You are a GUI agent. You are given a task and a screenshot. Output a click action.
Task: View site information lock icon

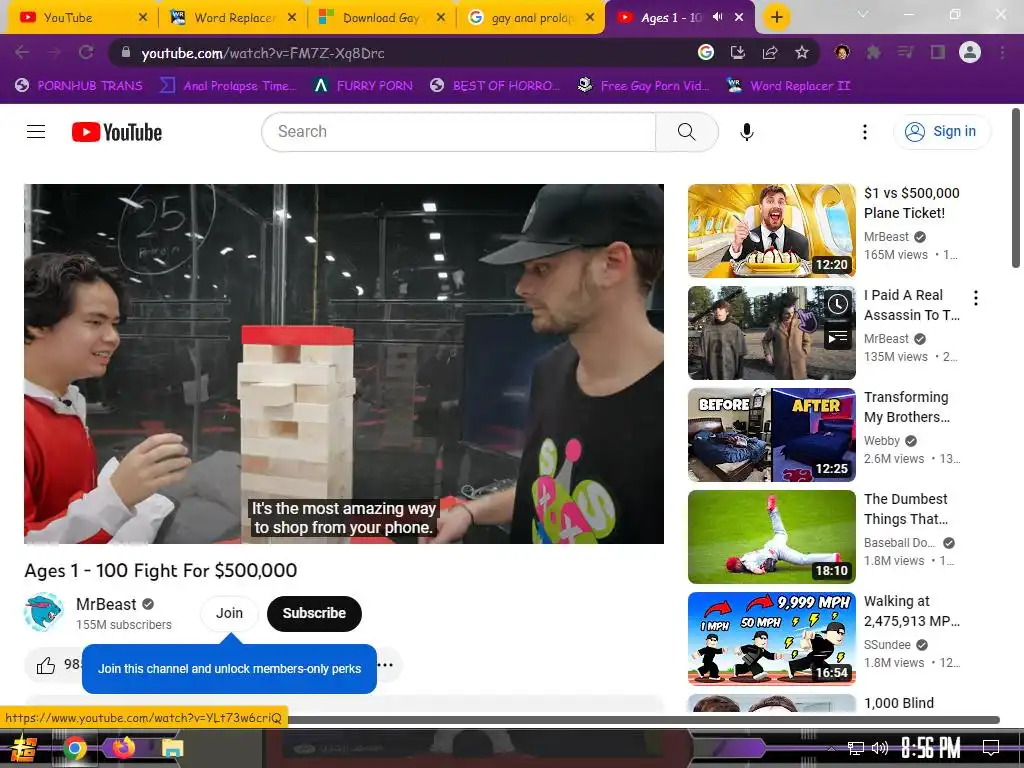[x=126, y=52]
